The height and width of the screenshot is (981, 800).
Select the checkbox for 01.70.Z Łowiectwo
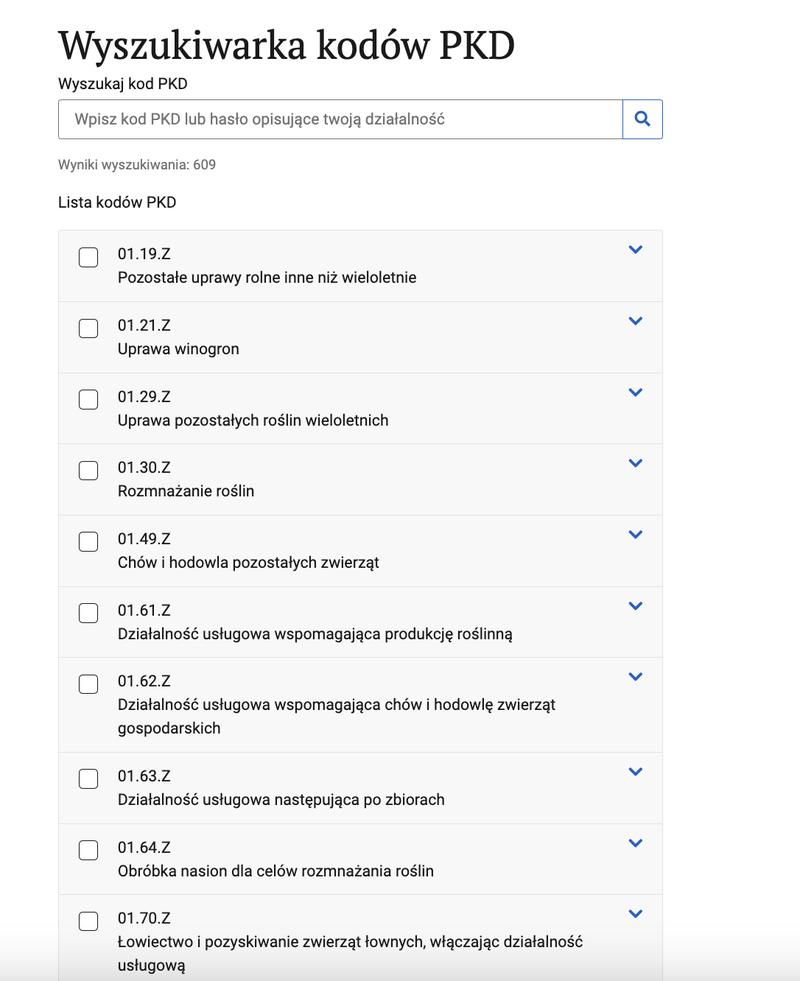tap(88, 923)
